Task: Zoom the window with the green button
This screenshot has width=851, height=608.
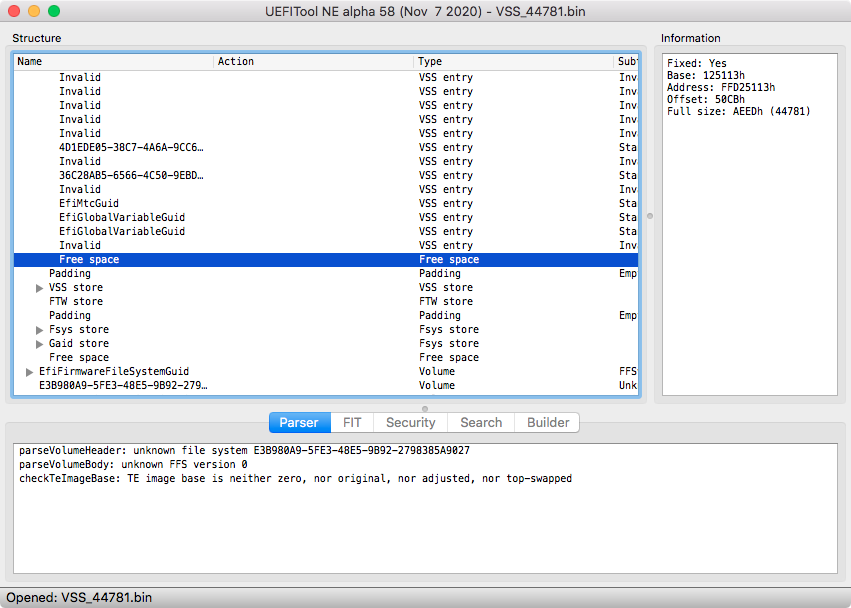Action: [54, 11]
